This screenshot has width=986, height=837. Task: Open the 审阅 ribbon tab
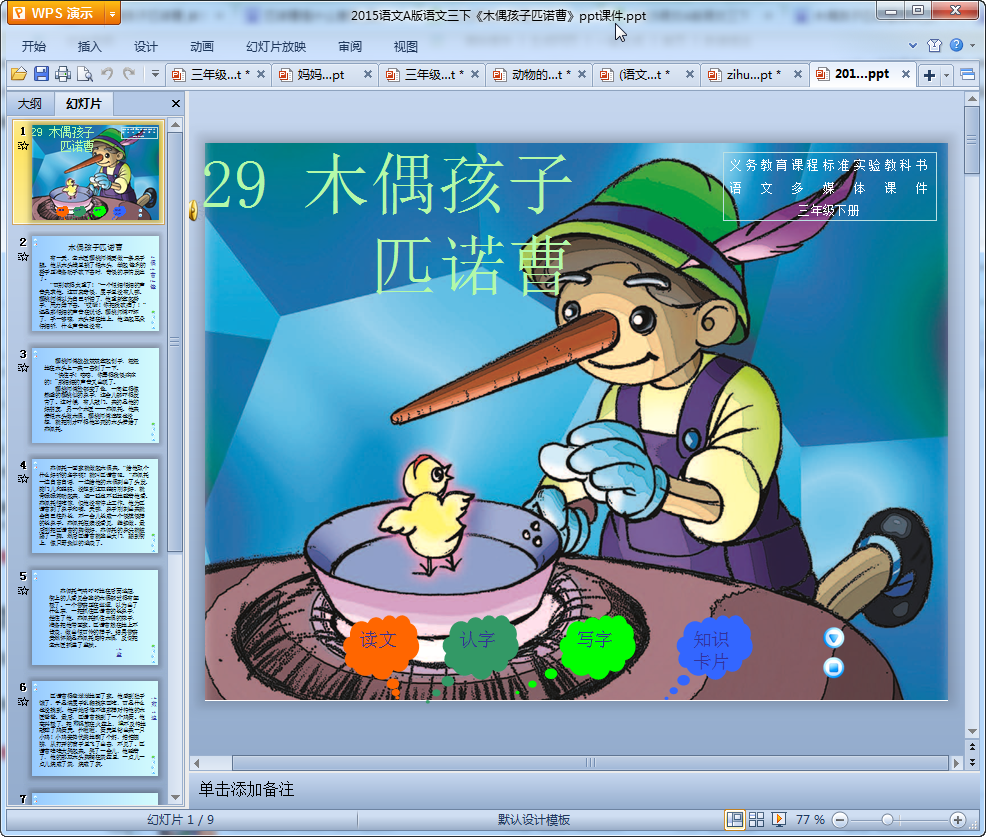tap(350, 47)
